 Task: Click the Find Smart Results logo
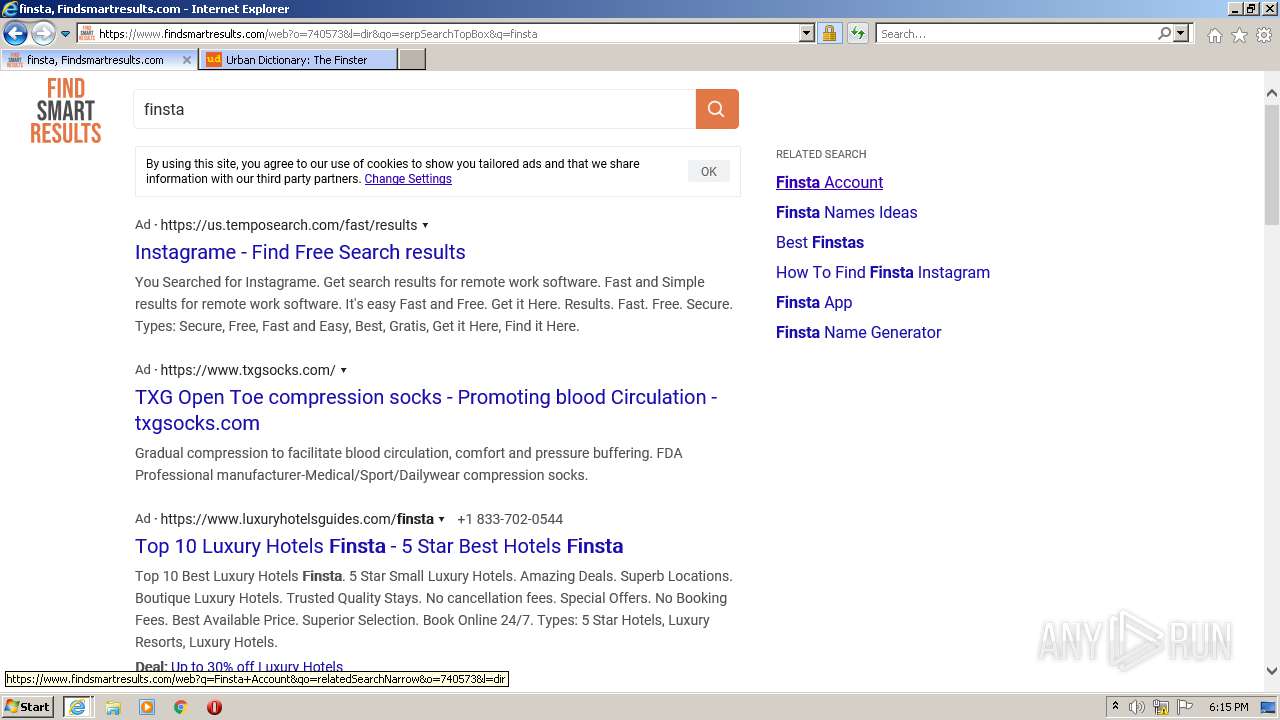tap(65, 110)
